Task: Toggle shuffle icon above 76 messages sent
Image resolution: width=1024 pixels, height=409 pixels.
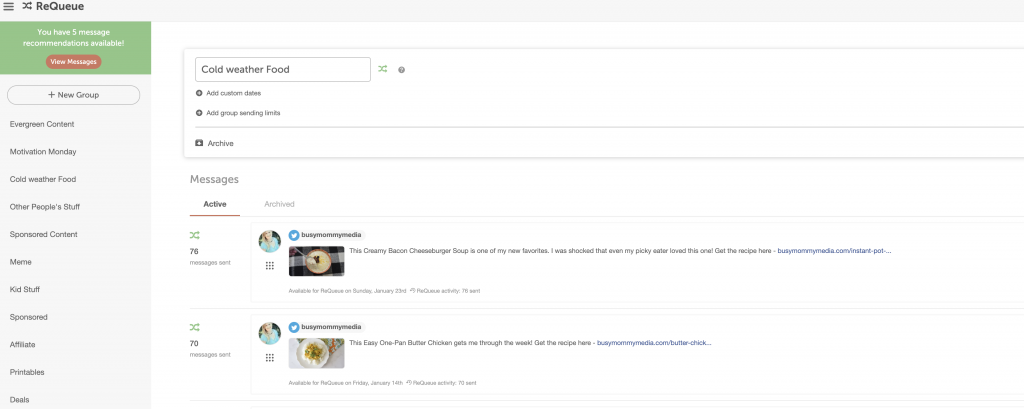Action: pyautogui.click(x=194, y=235)
